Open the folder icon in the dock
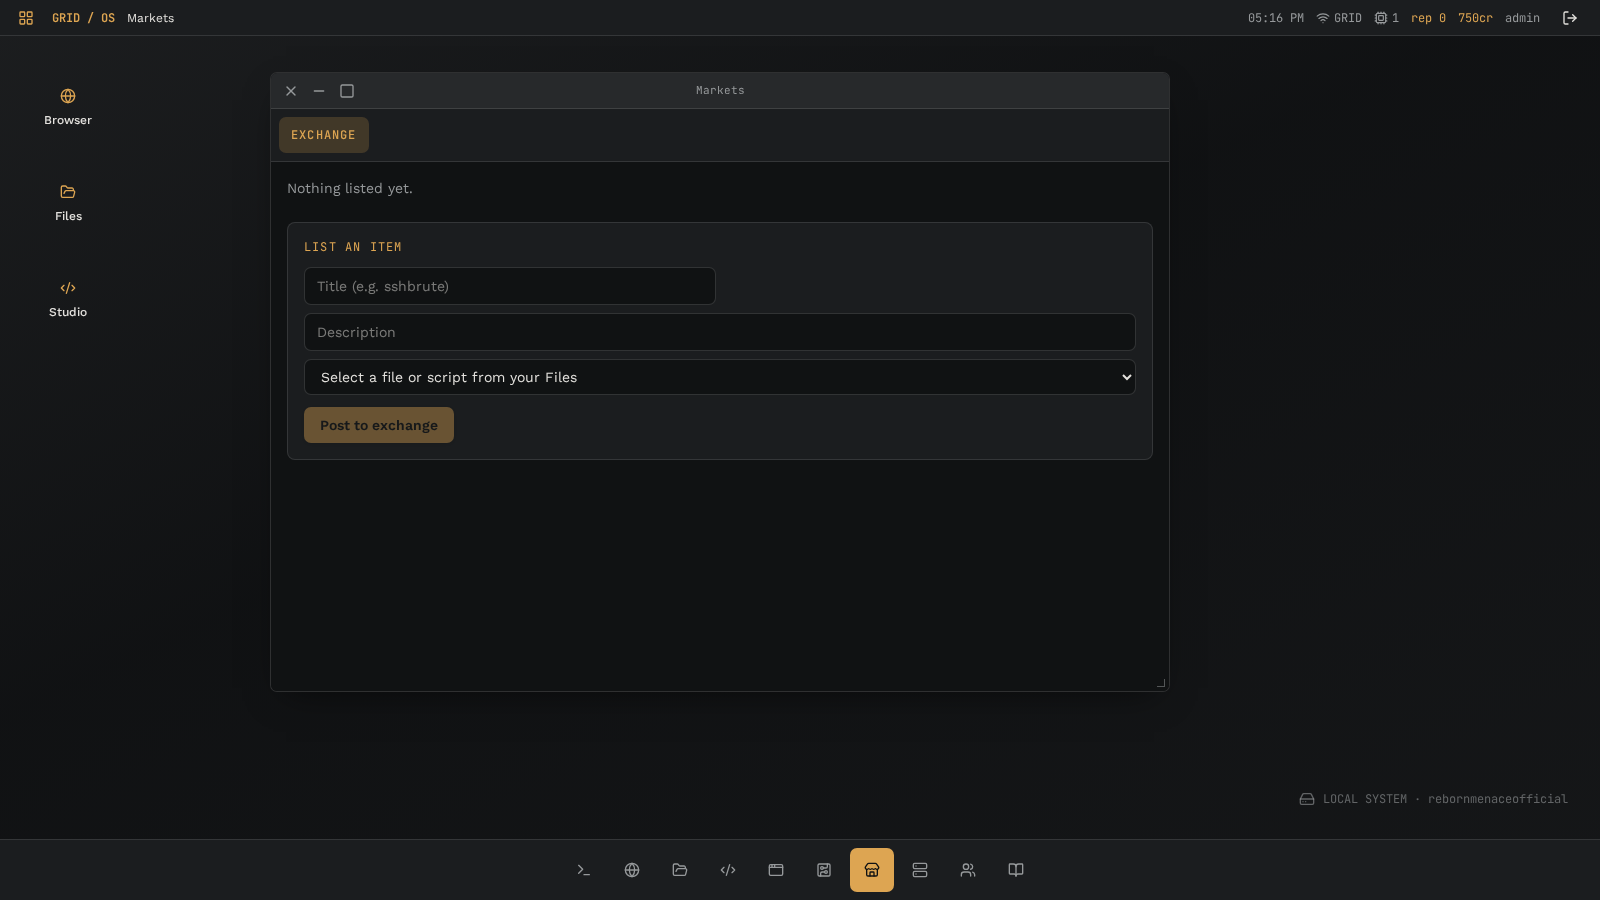1600x900 pixels. tap(680, 870)
